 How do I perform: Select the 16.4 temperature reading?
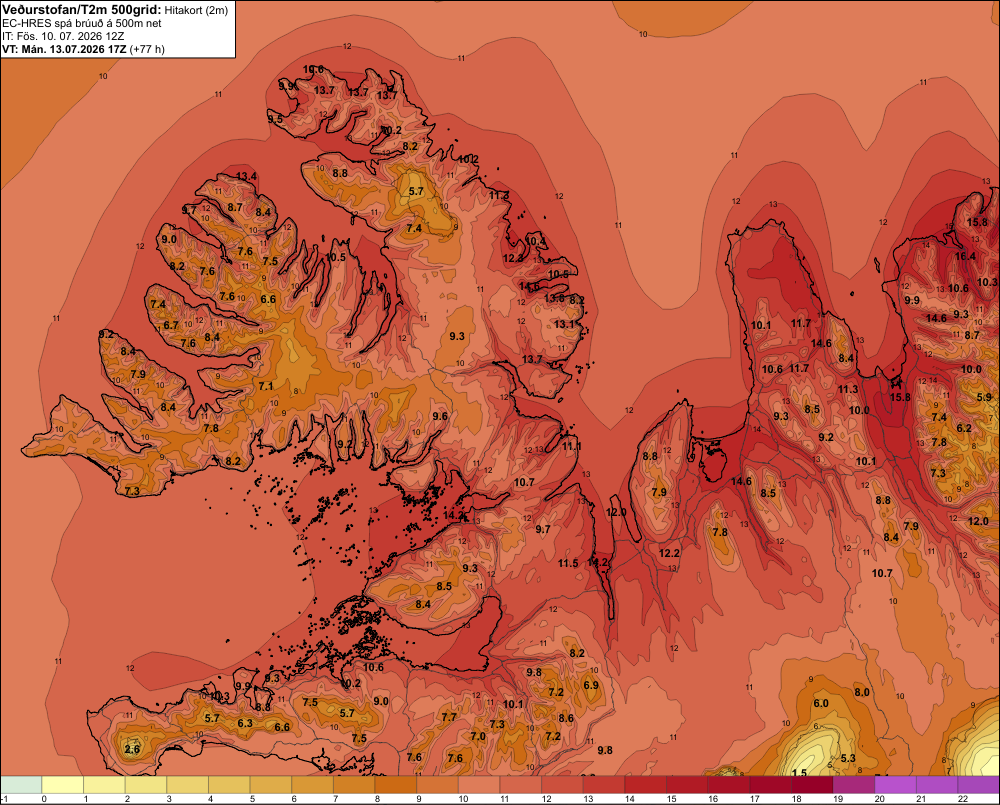point(965,256)
